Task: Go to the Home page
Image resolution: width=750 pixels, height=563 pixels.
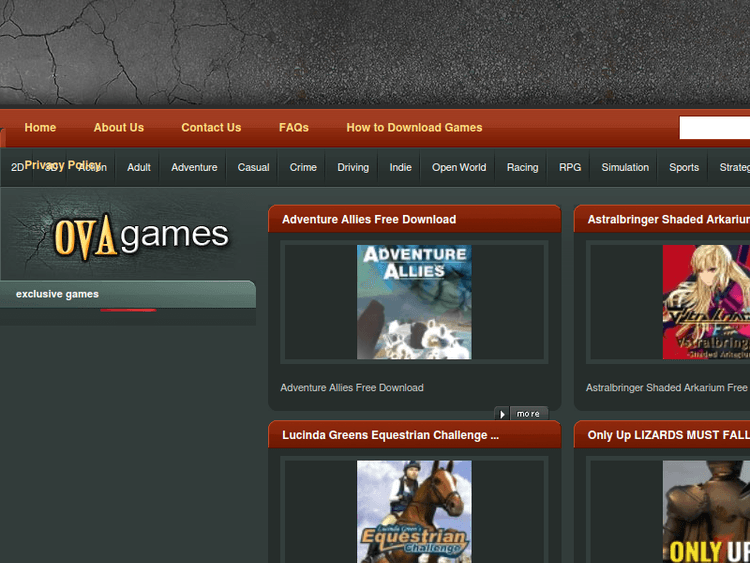Action: (40, 128)
